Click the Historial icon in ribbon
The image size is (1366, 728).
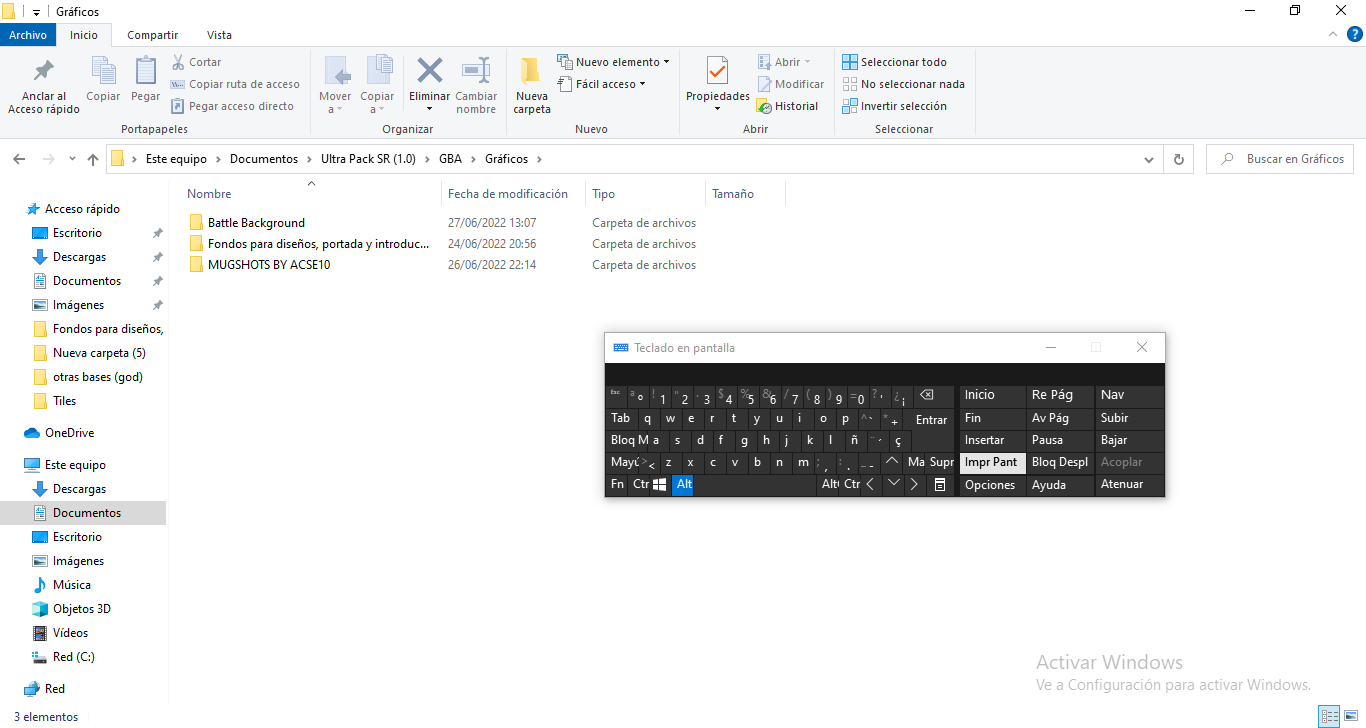[765, 106]
